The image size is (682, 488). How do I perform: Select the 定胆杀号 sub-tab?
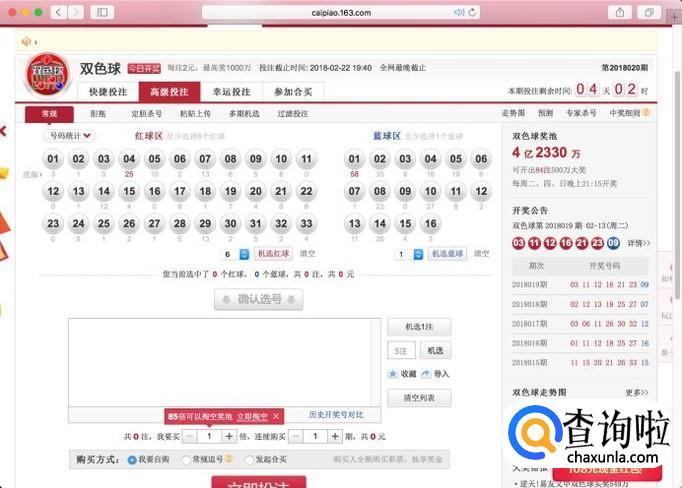(147, 114)
